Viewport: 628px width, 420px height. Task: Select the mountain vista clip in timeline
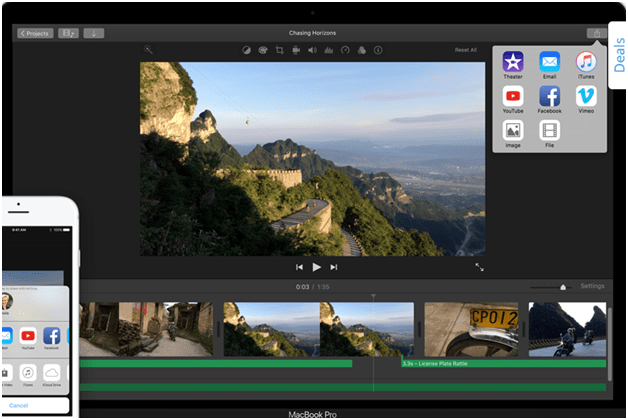(x=319, y=329)
